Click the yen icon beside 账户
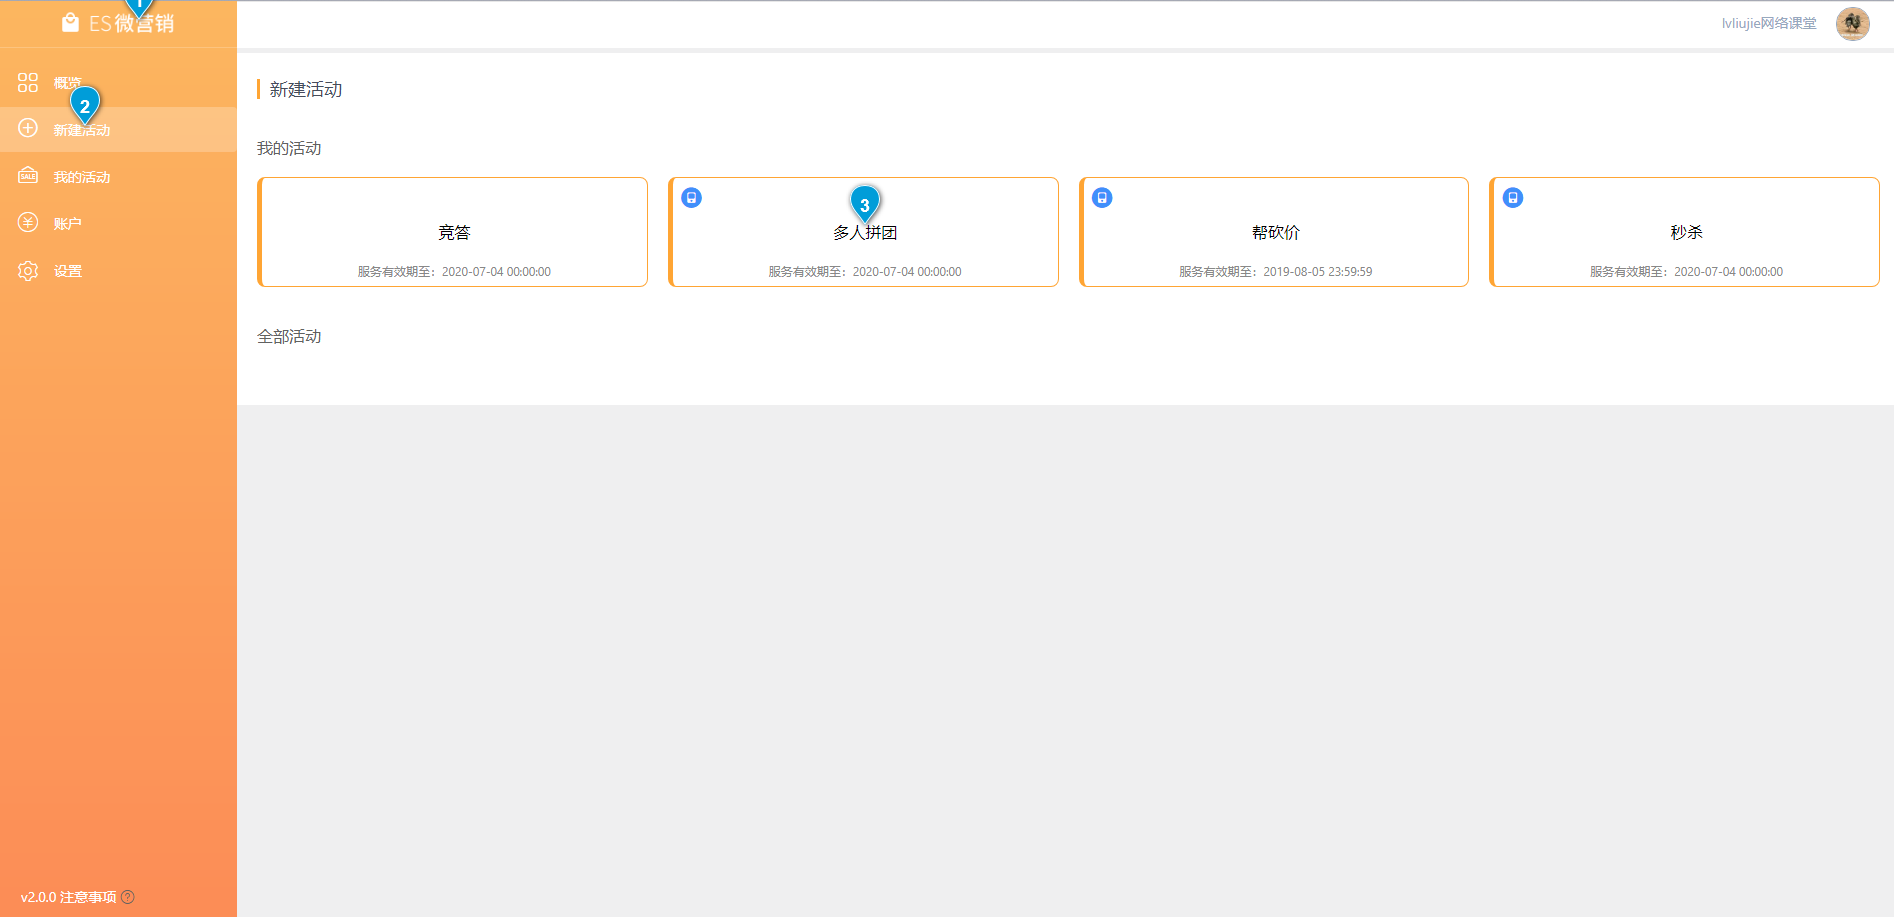Screen dimensions: 1894x917 pos(28,223)
